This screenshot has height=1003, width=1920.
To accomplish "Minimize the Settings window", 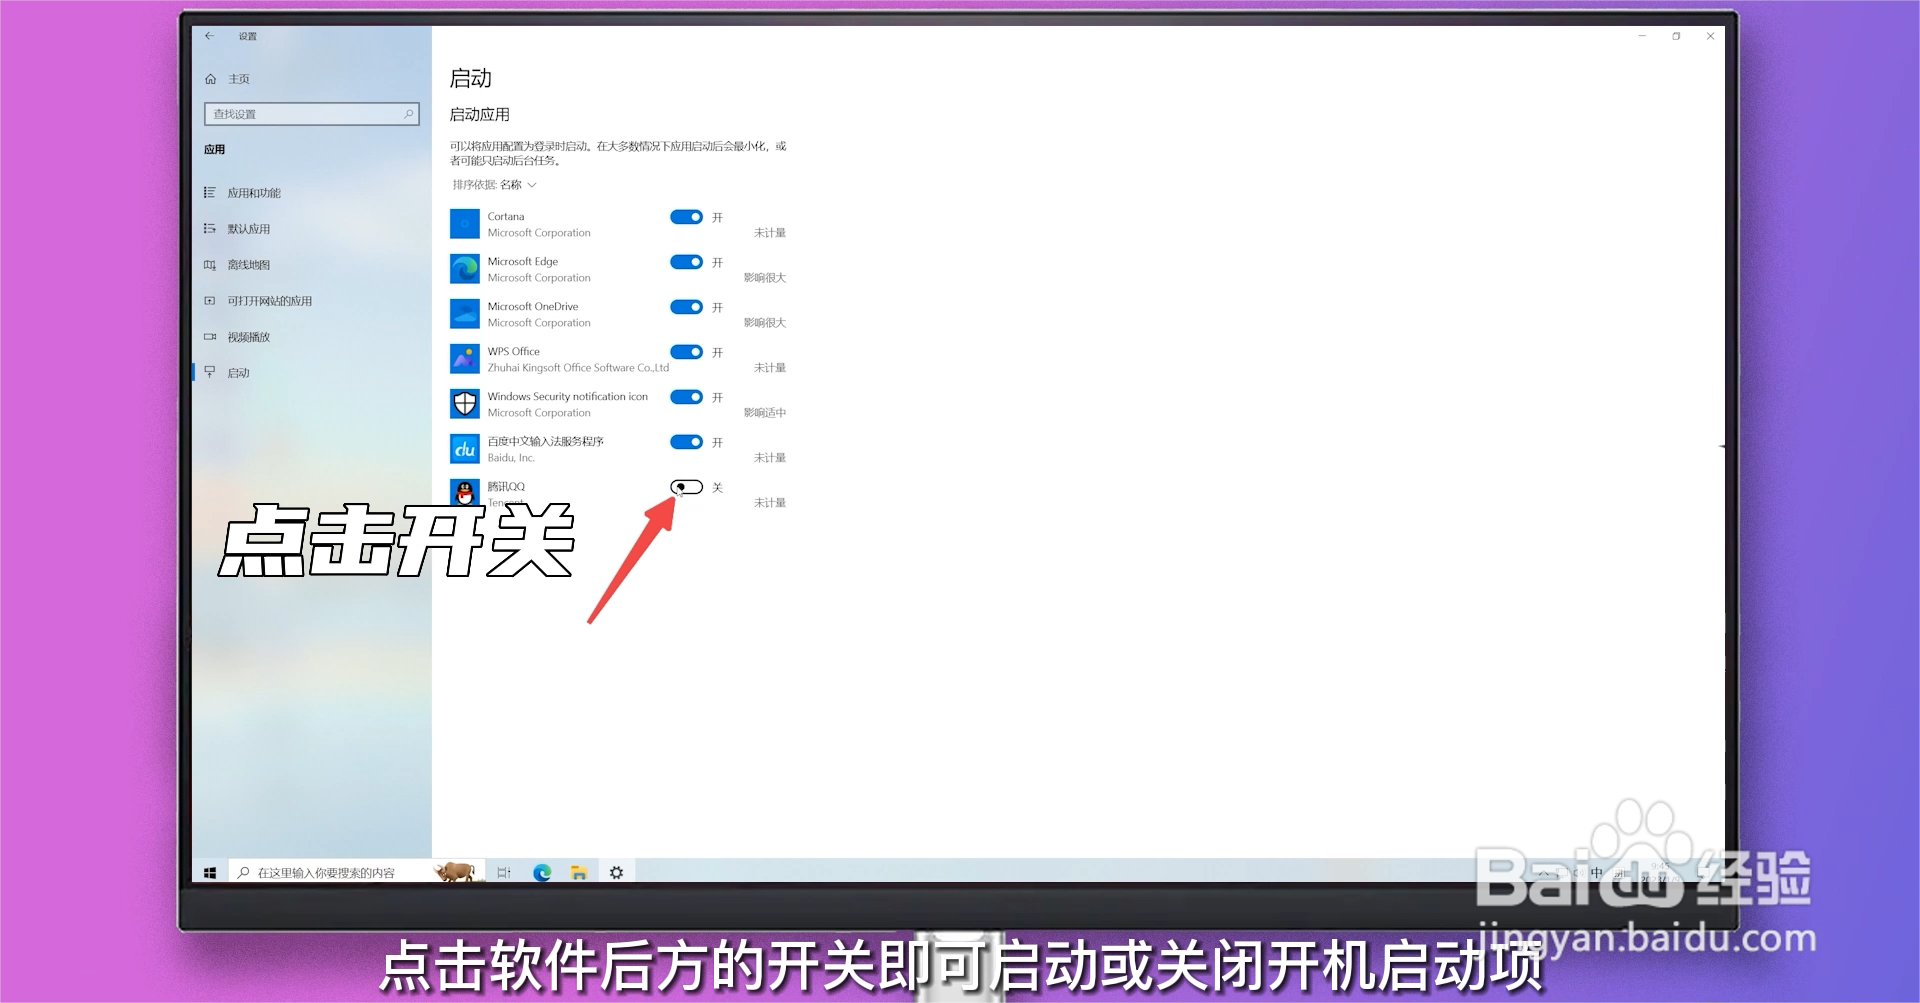I will [1642, 36].
